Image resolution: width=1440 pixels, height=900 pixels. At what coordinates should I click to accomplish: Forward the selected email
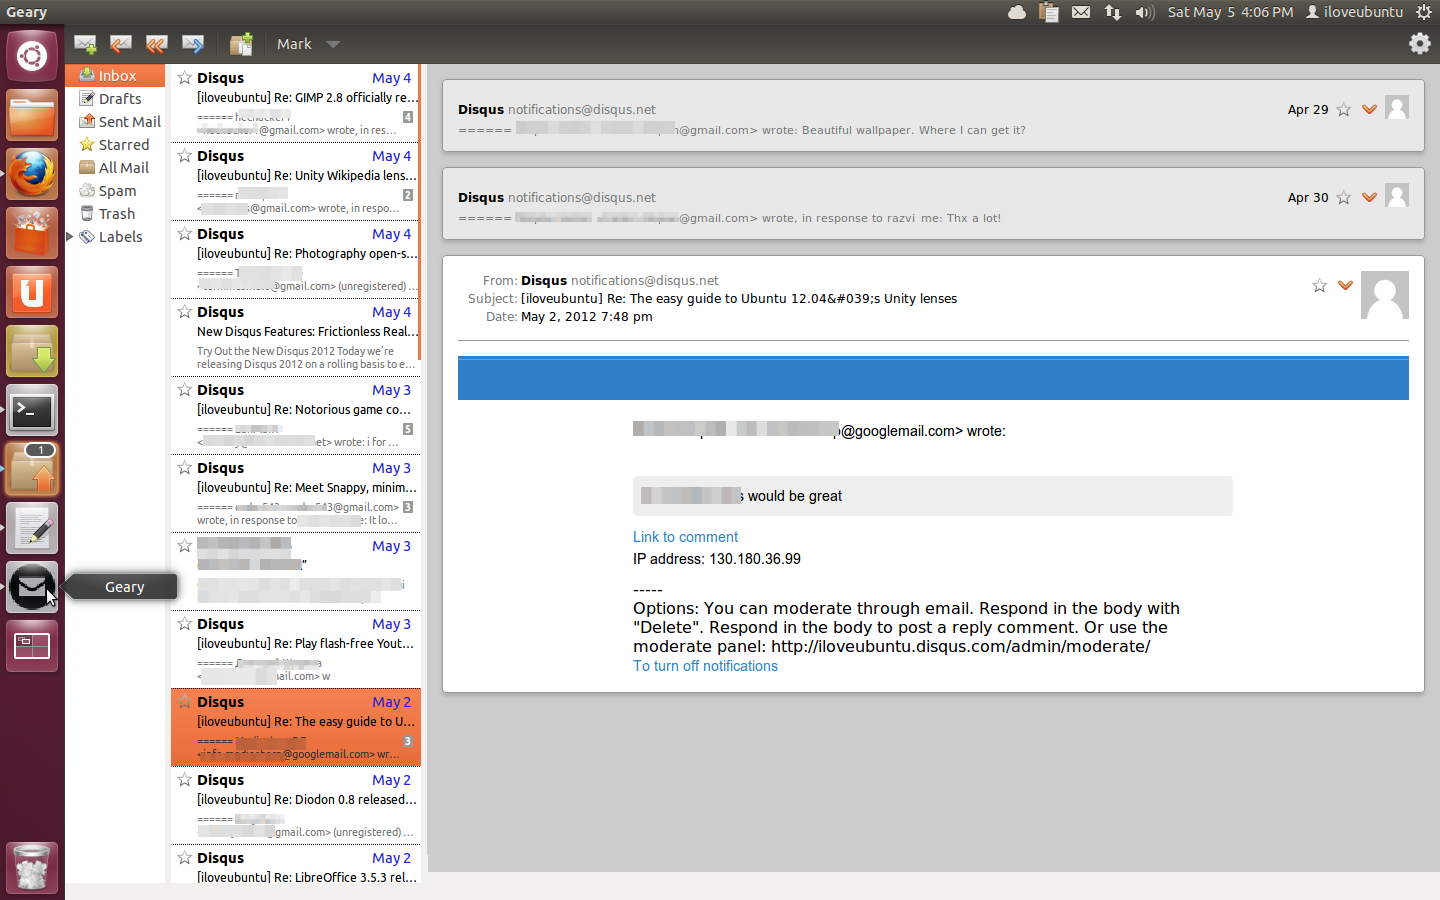click(192, 44)
